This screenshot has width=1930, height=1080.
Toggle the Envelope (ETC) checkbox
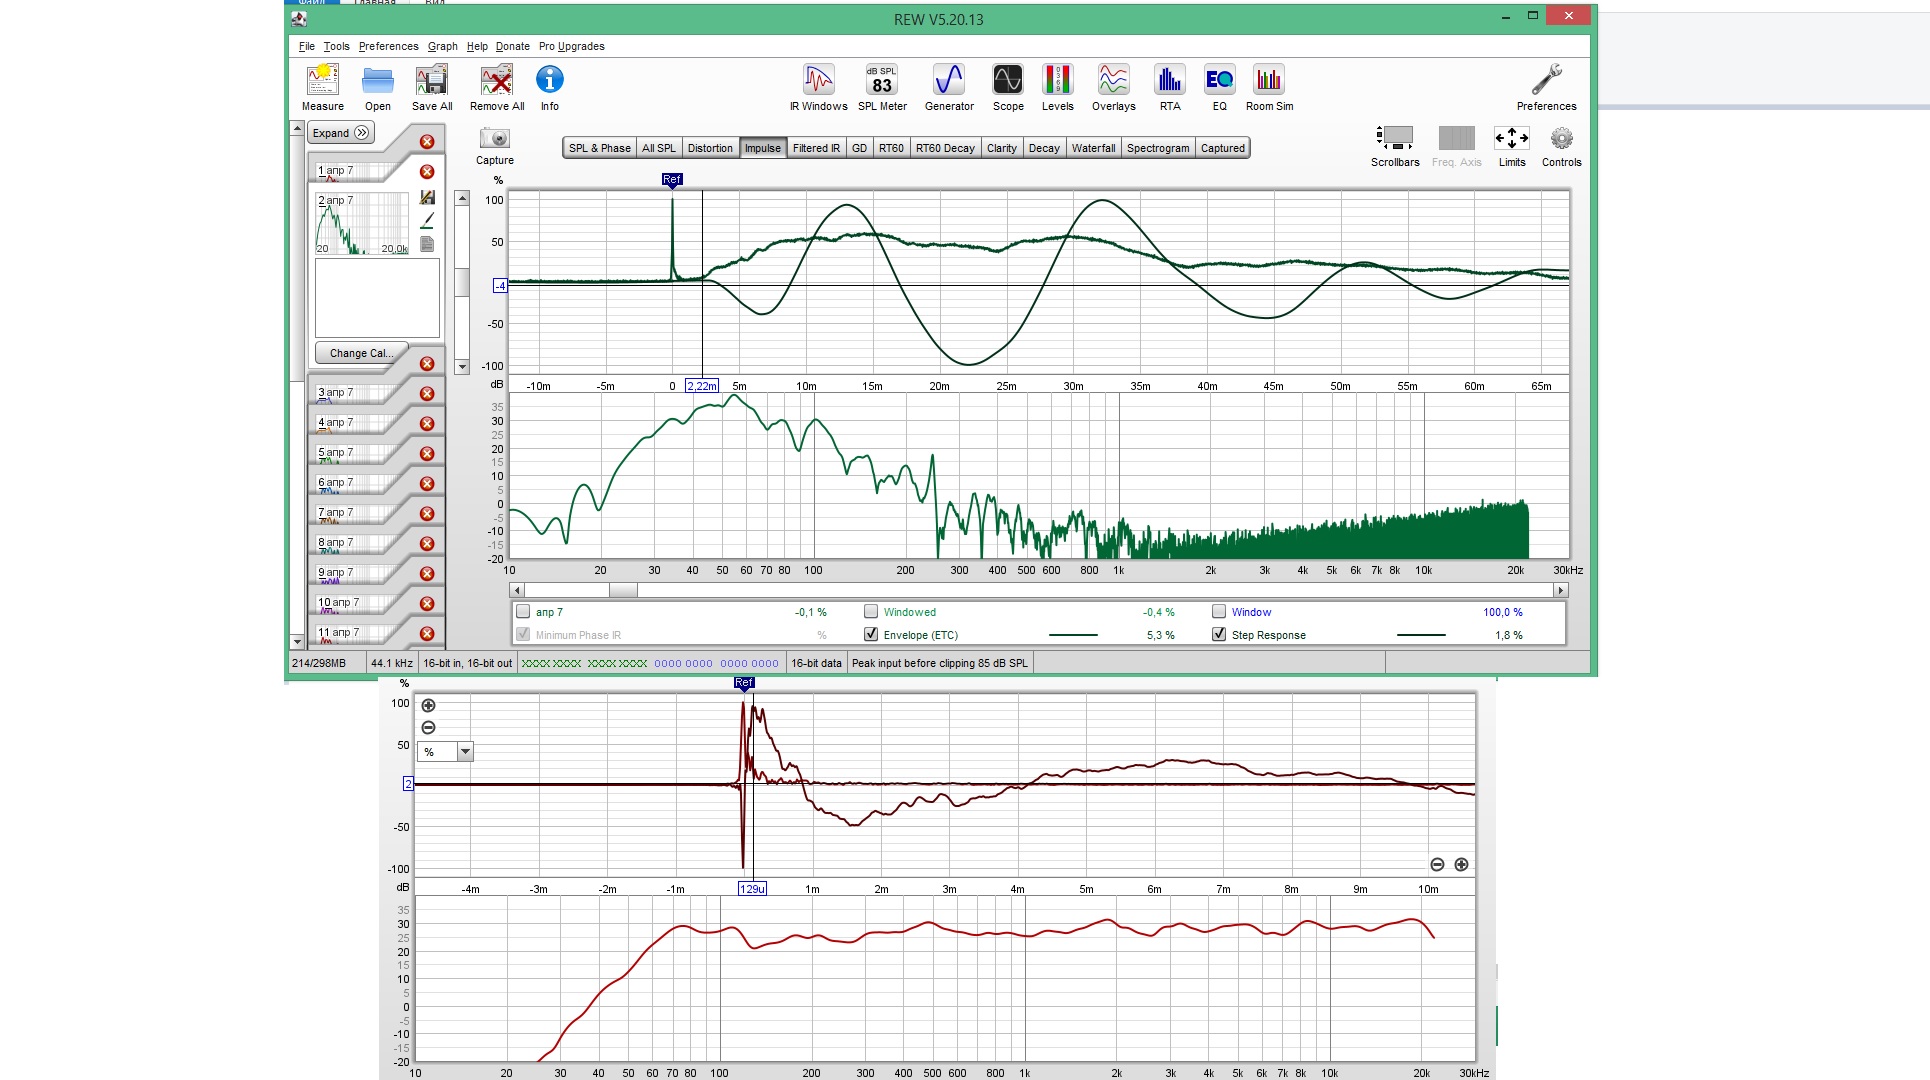[871, 635]
